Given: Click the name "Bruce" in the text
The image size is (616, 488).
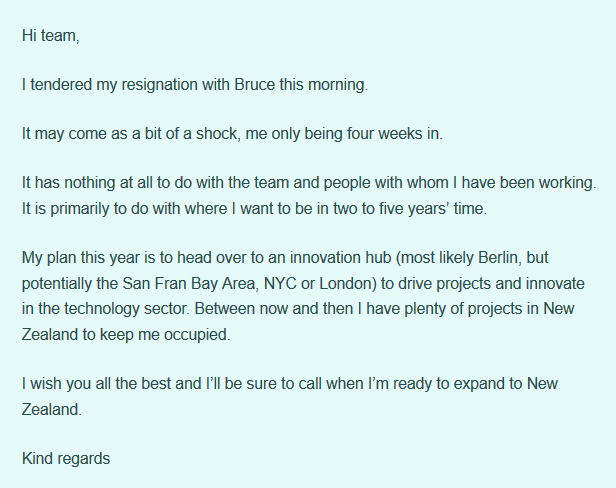Looking at the screenshot, I should pyautogui.click(x=255, y=84).
